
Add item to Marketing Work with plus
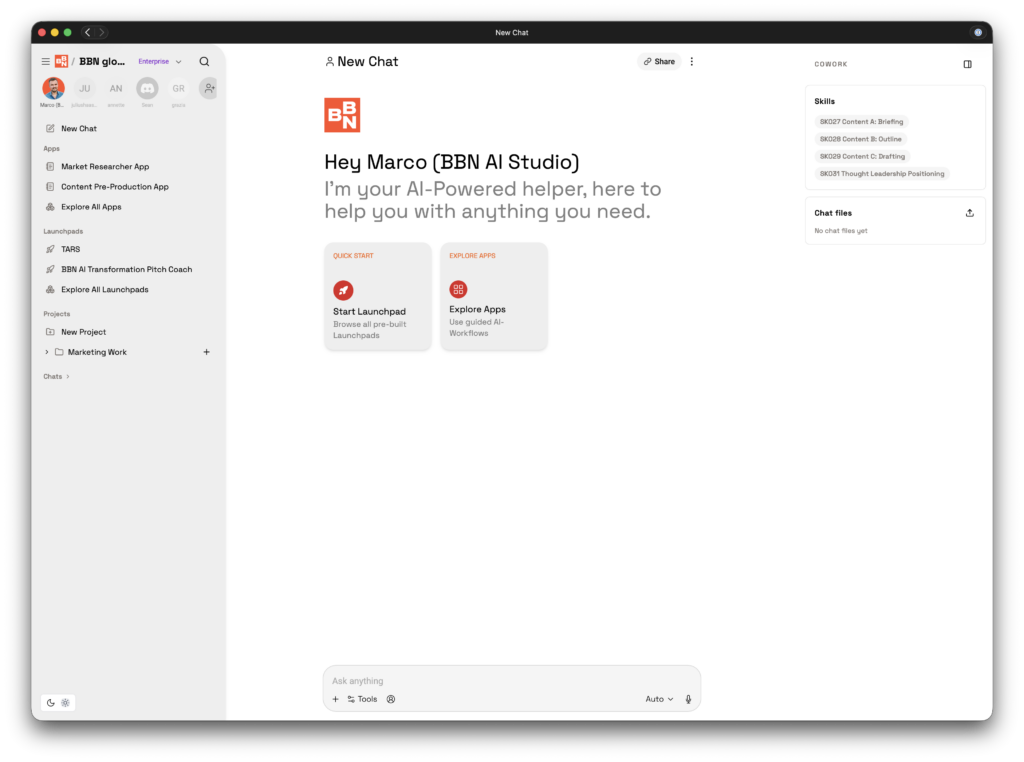(206, 353)
